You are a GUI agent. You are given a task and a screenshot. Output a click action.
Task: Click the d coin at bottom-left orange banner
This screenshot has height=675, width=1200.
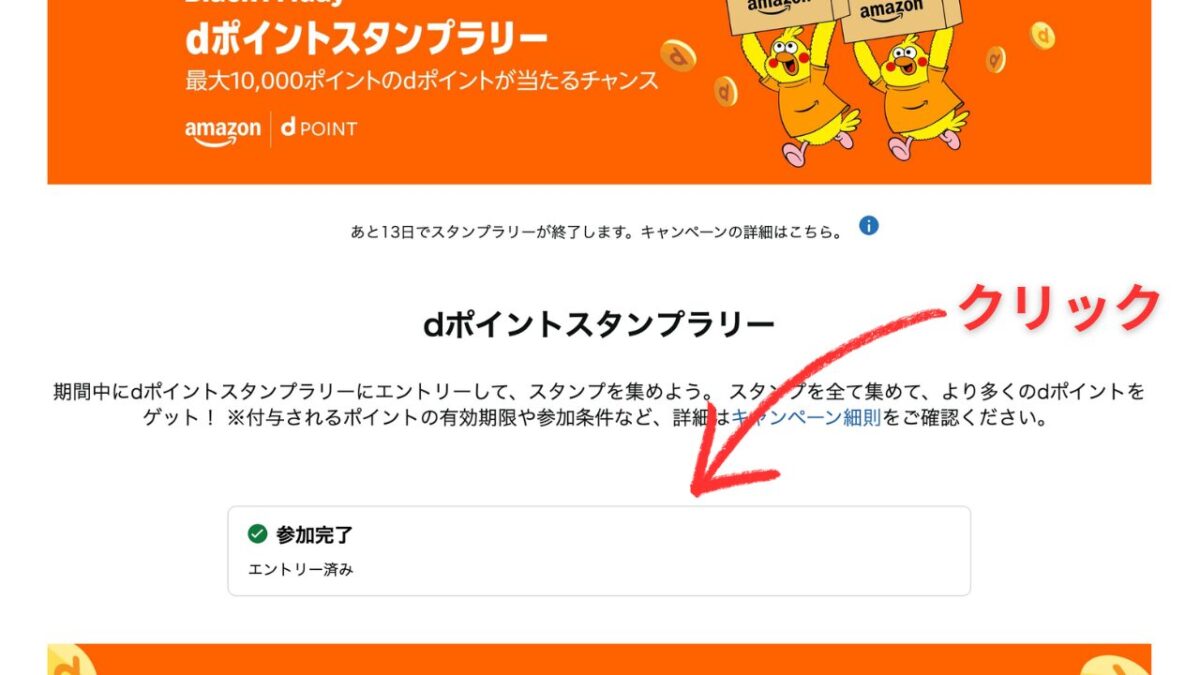coord(72,660)
